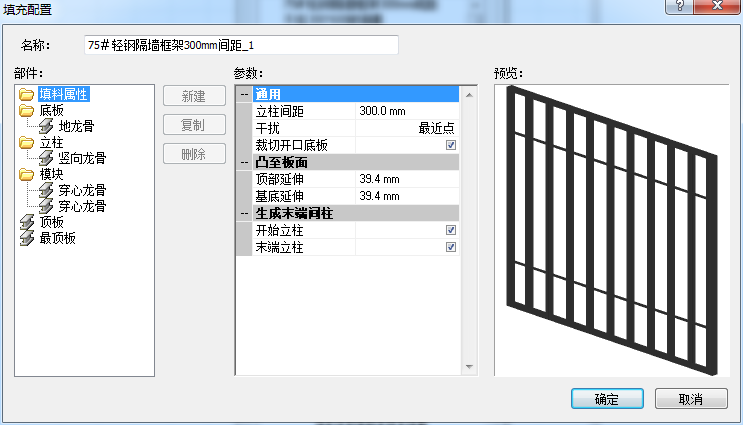Viewport: 743px width, 425px height.
Task: Collapse the 通用 parameter section
Action: (x=244, y=94)
